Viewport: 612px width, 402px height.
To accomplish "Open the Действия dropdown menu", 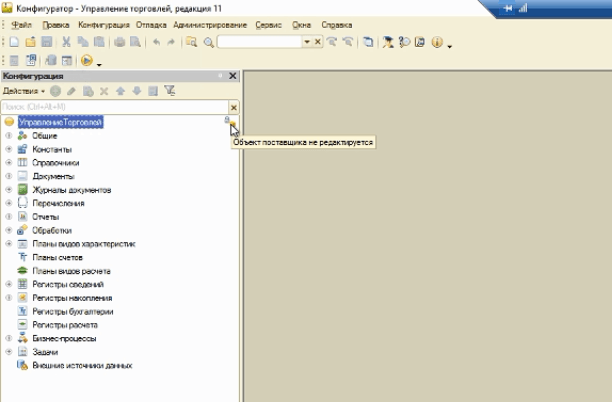I will pyautogui.click(x=23, y=91).
